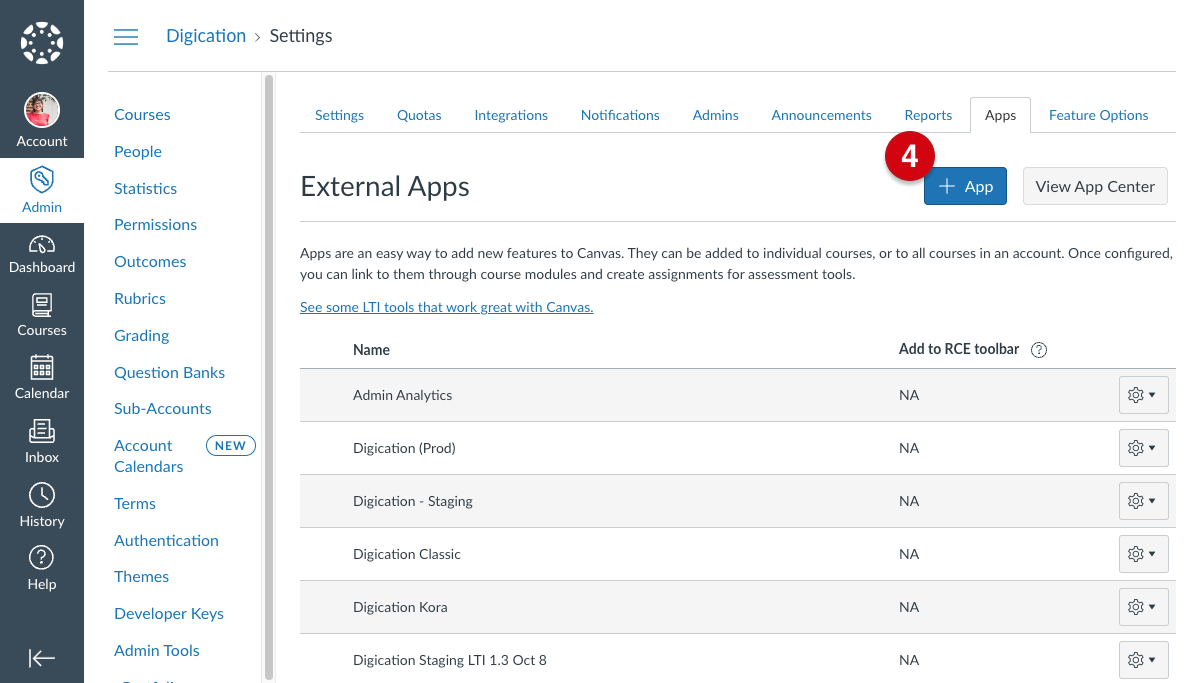The width and height of the screenshot is (1200, 683).
Task: Open Terms in account sidebar
Action: tap(135, 503)
